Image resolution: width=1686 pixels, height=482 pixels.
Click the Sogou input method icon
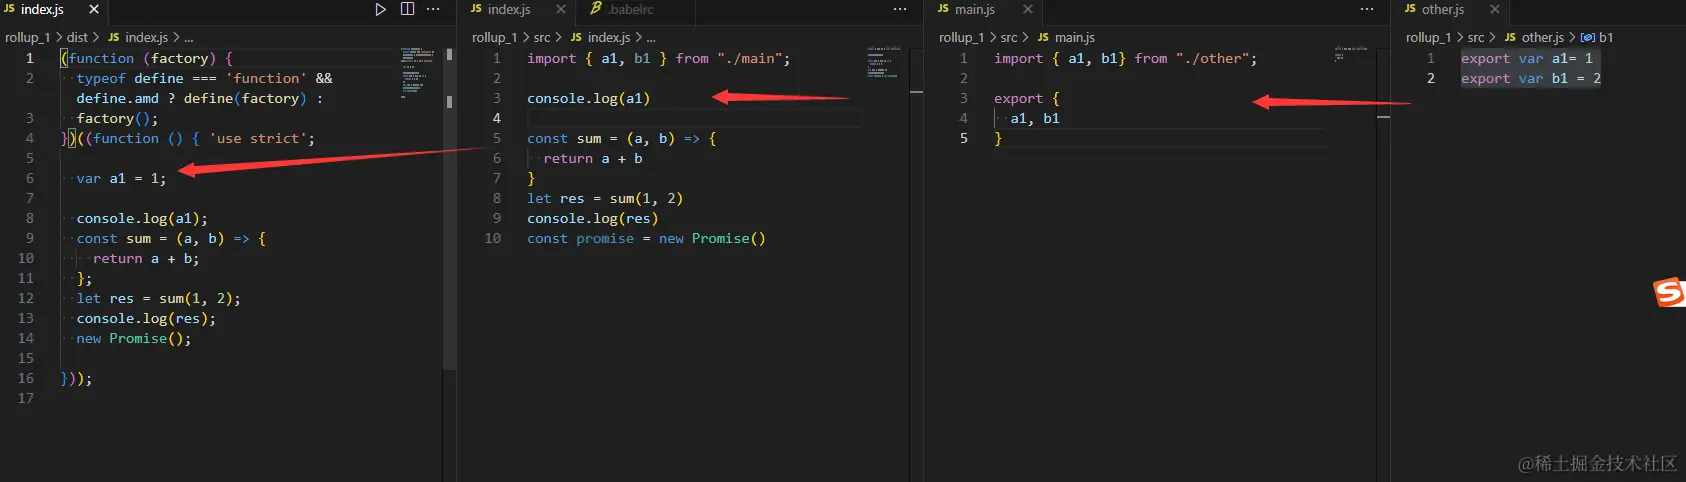click(x=1669, y=292)
